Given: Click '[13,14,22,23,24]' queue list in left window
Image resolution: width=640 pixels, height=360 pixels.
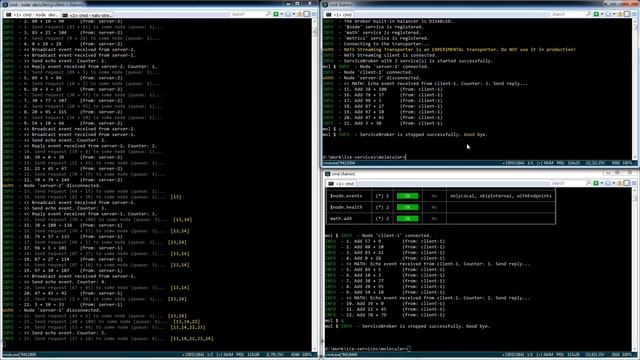Looking at the screenshot, I should (192, 338).
